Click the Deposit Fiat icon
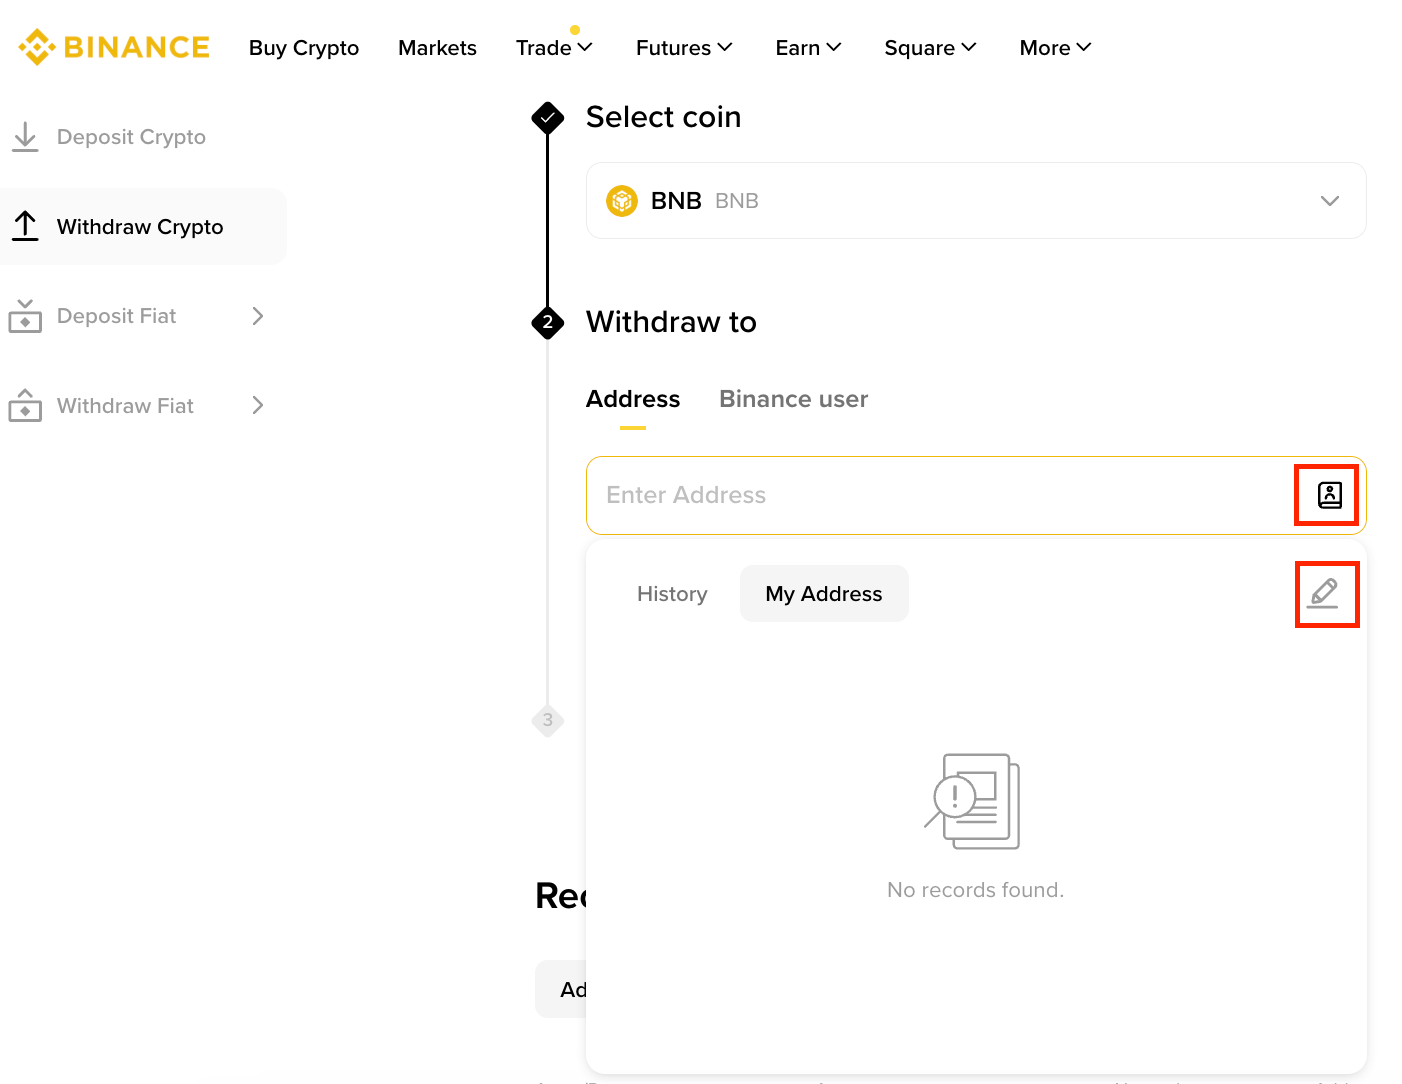This screenshot has width=1402, height=1084. click(25, 316)
